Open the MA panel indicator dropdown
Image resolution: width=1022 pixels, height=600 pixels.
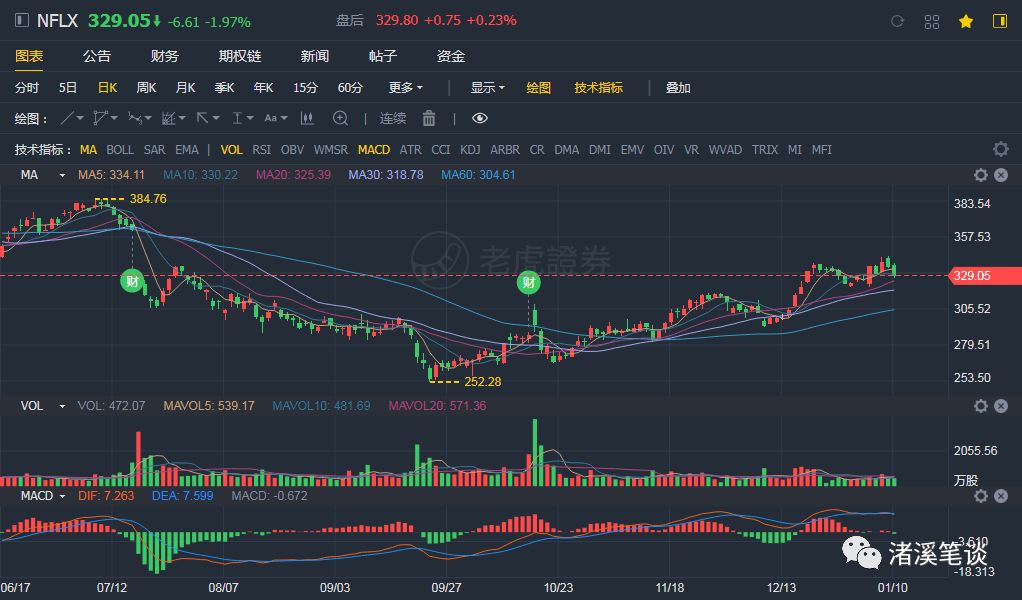[62, 175]
